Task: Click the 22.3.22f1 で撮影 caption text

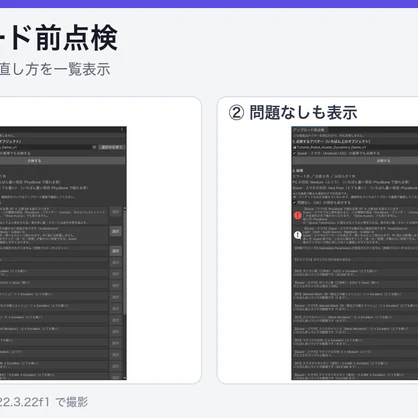Action: coord(44,402)
